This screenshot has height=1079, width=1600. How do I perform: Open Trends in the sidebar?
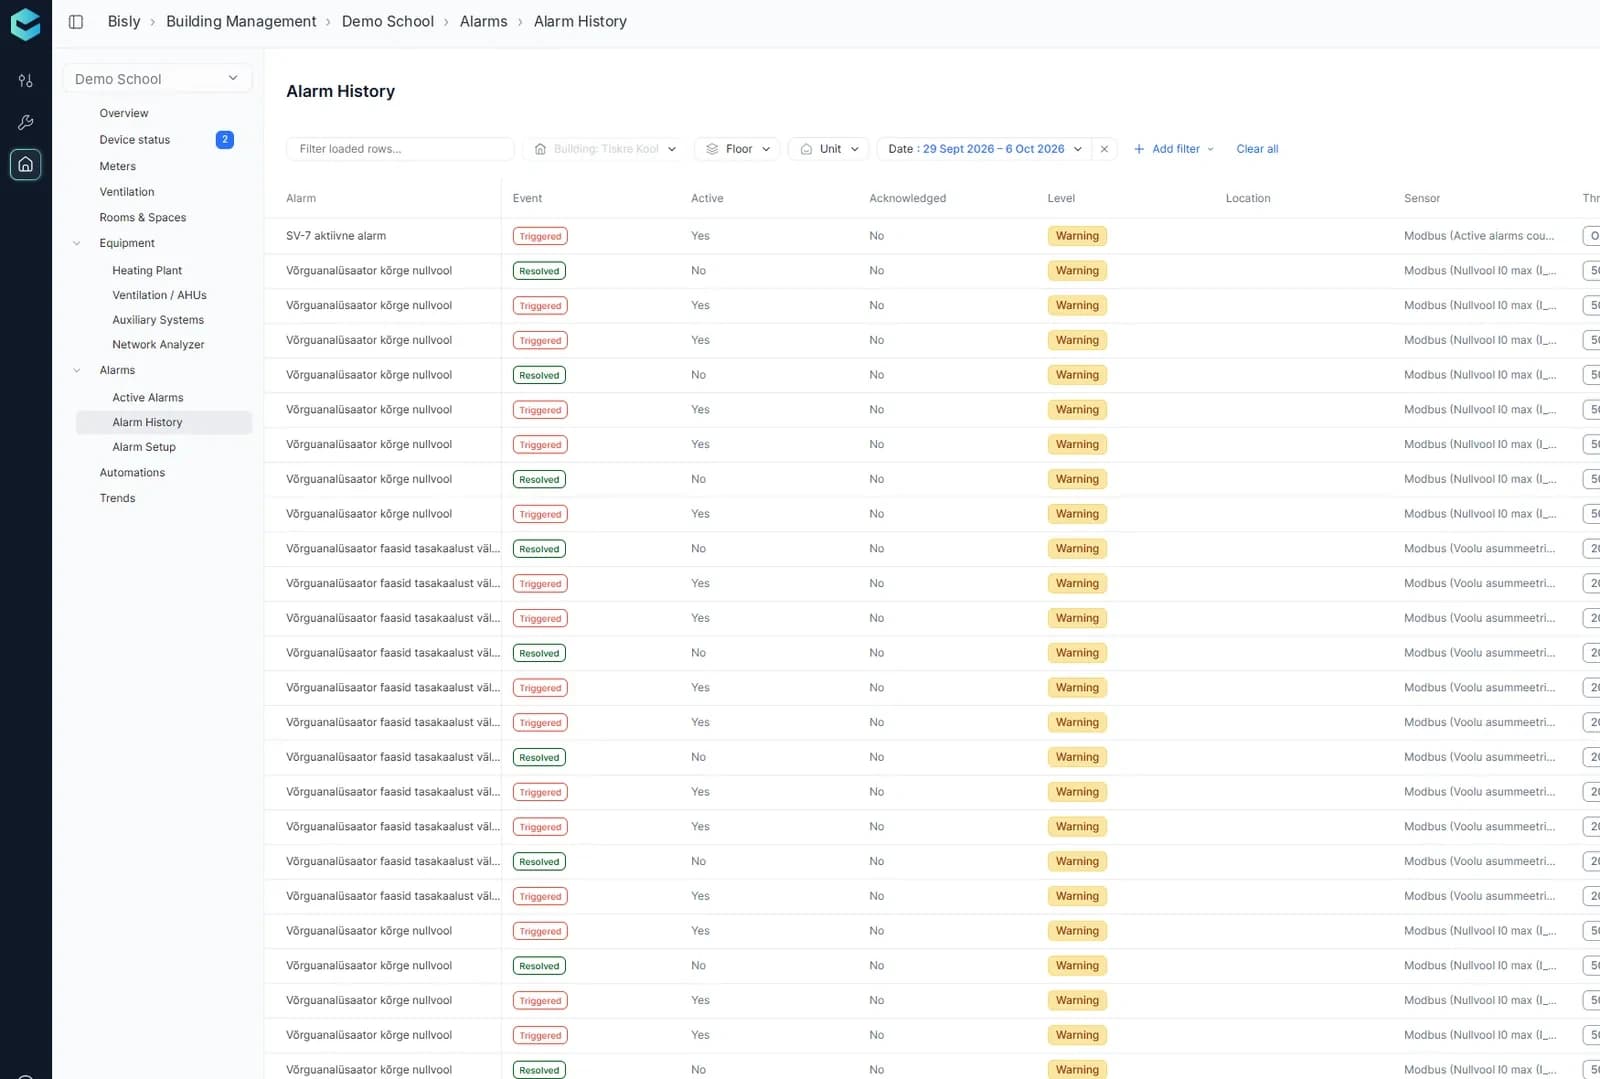[x=117, y=498]
